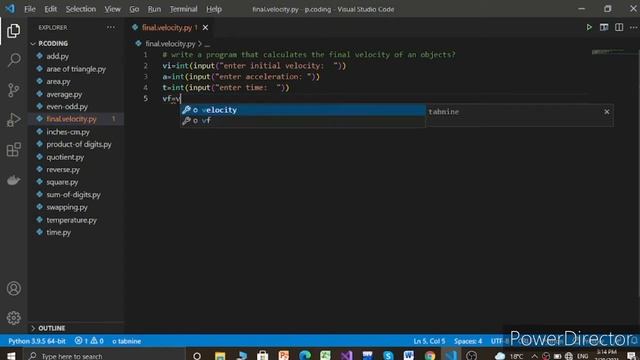The image size is (640, 360).
Task: Open Microsoft Word from taskbar
Action: tap(409, 356)
